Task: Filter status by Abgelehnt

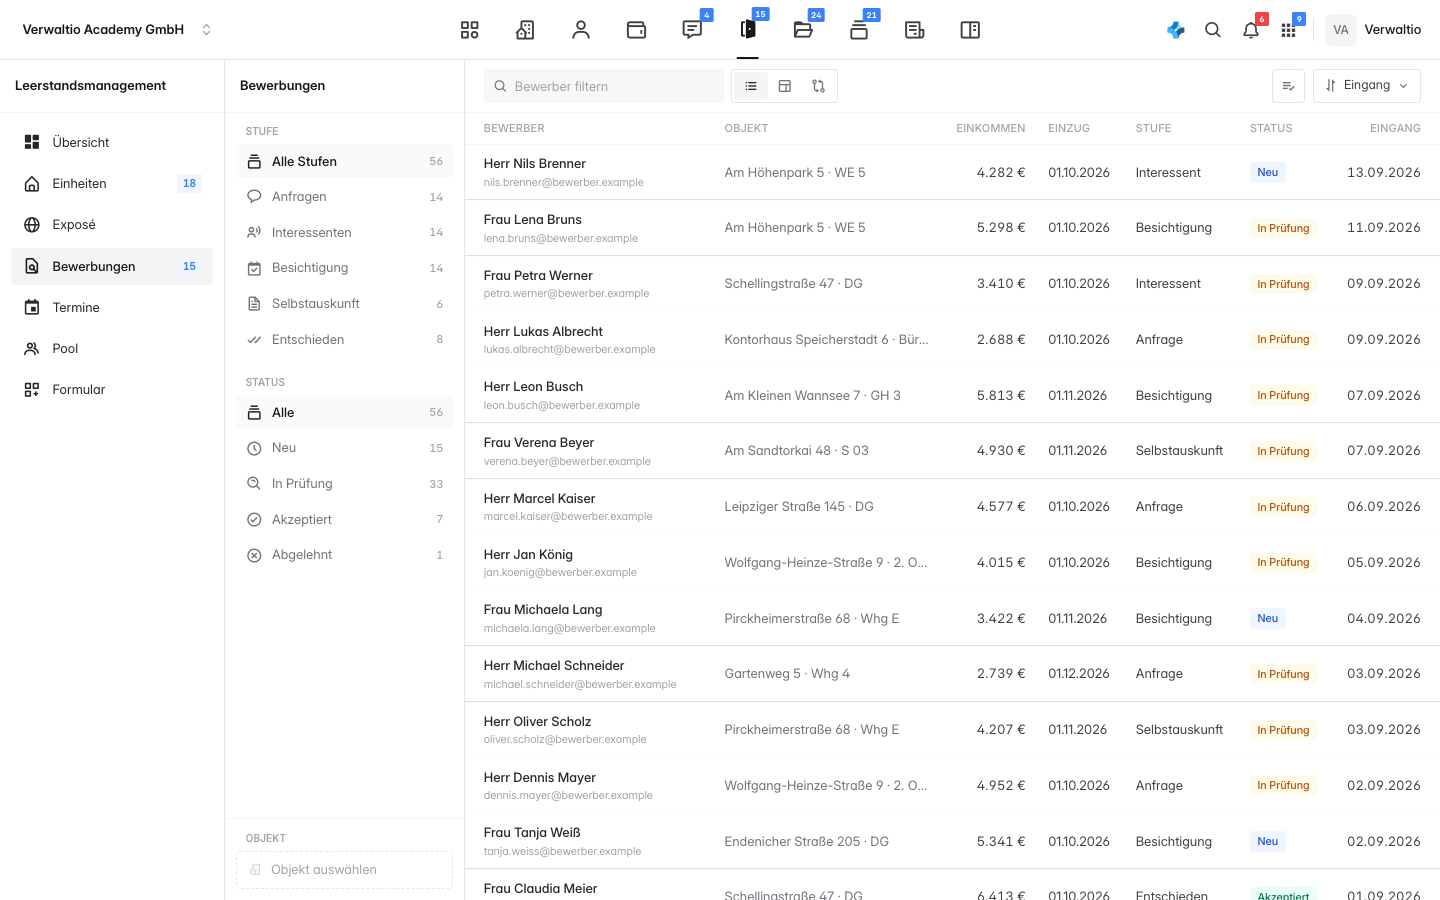Action: [x=345, y=555]
